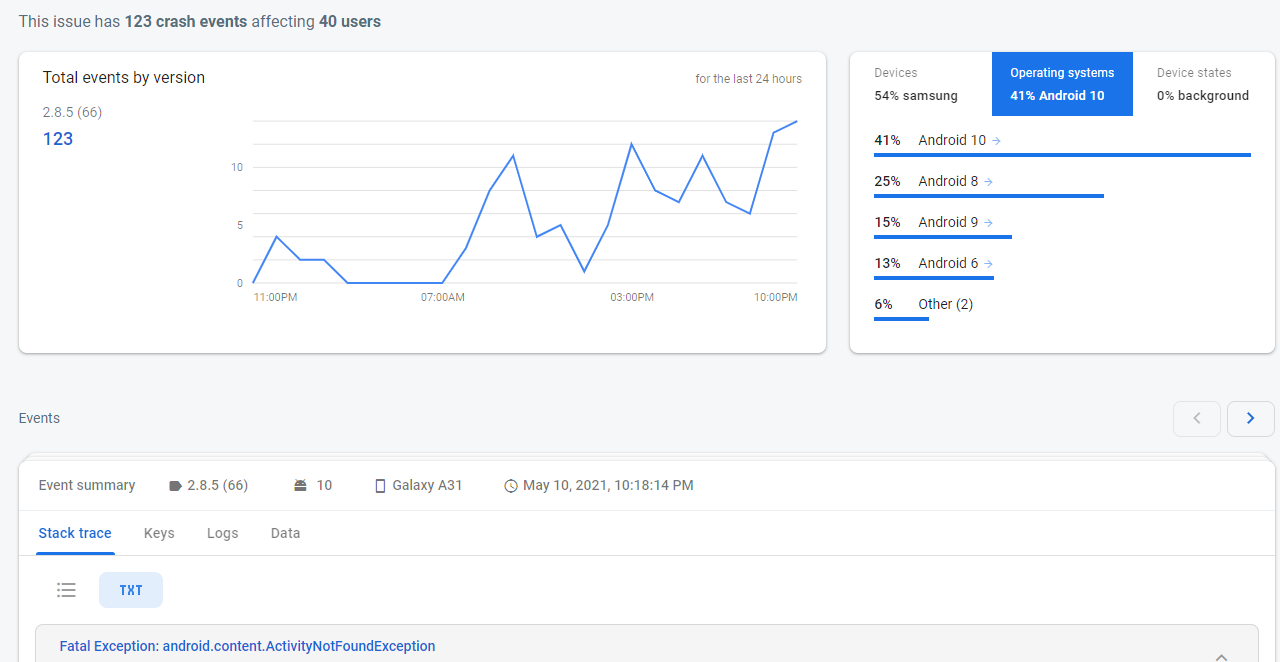Switch to the Keys tab
The image size is (1280, 662).
click(159, 533)
